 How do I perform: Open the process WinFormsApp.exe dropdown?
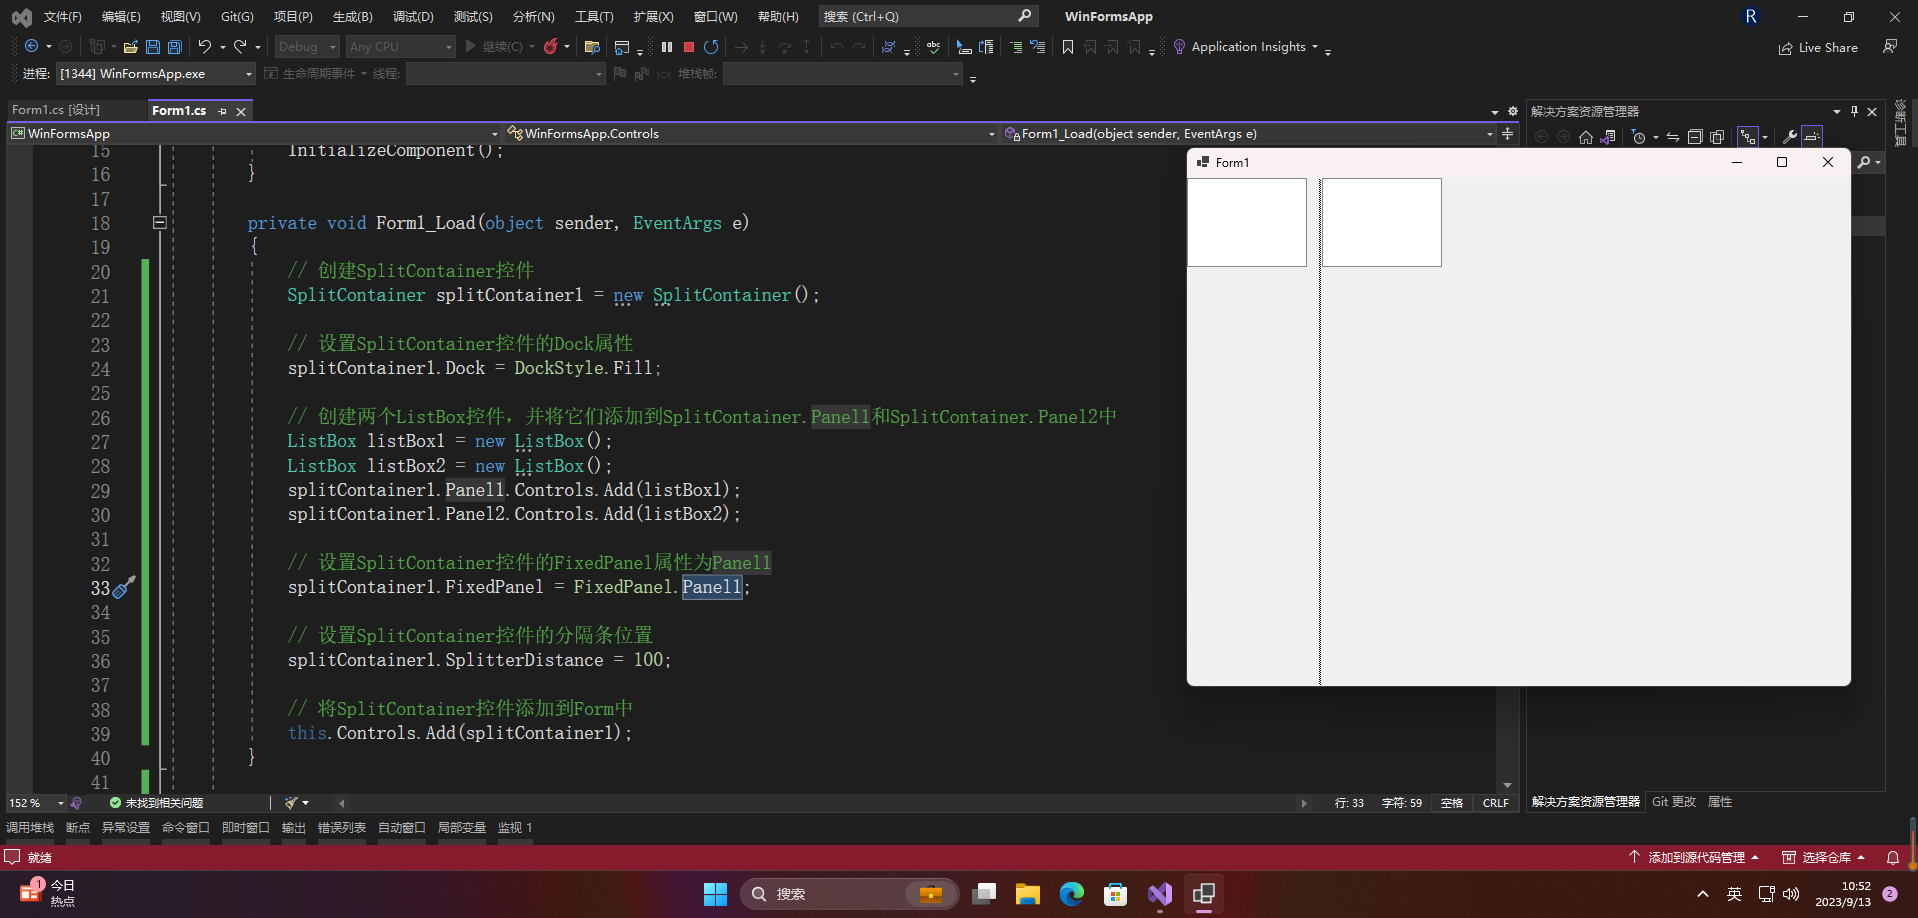(156, 74)
